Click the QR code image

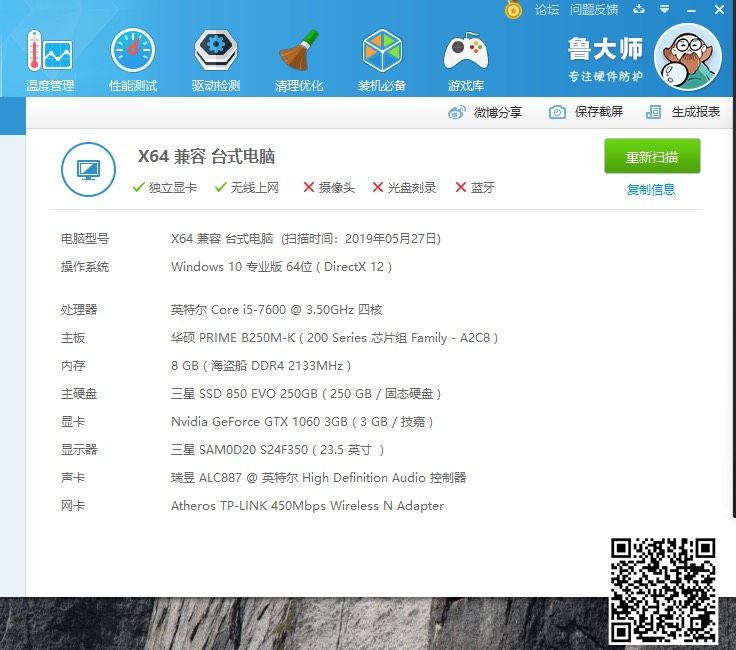(663, 590)
